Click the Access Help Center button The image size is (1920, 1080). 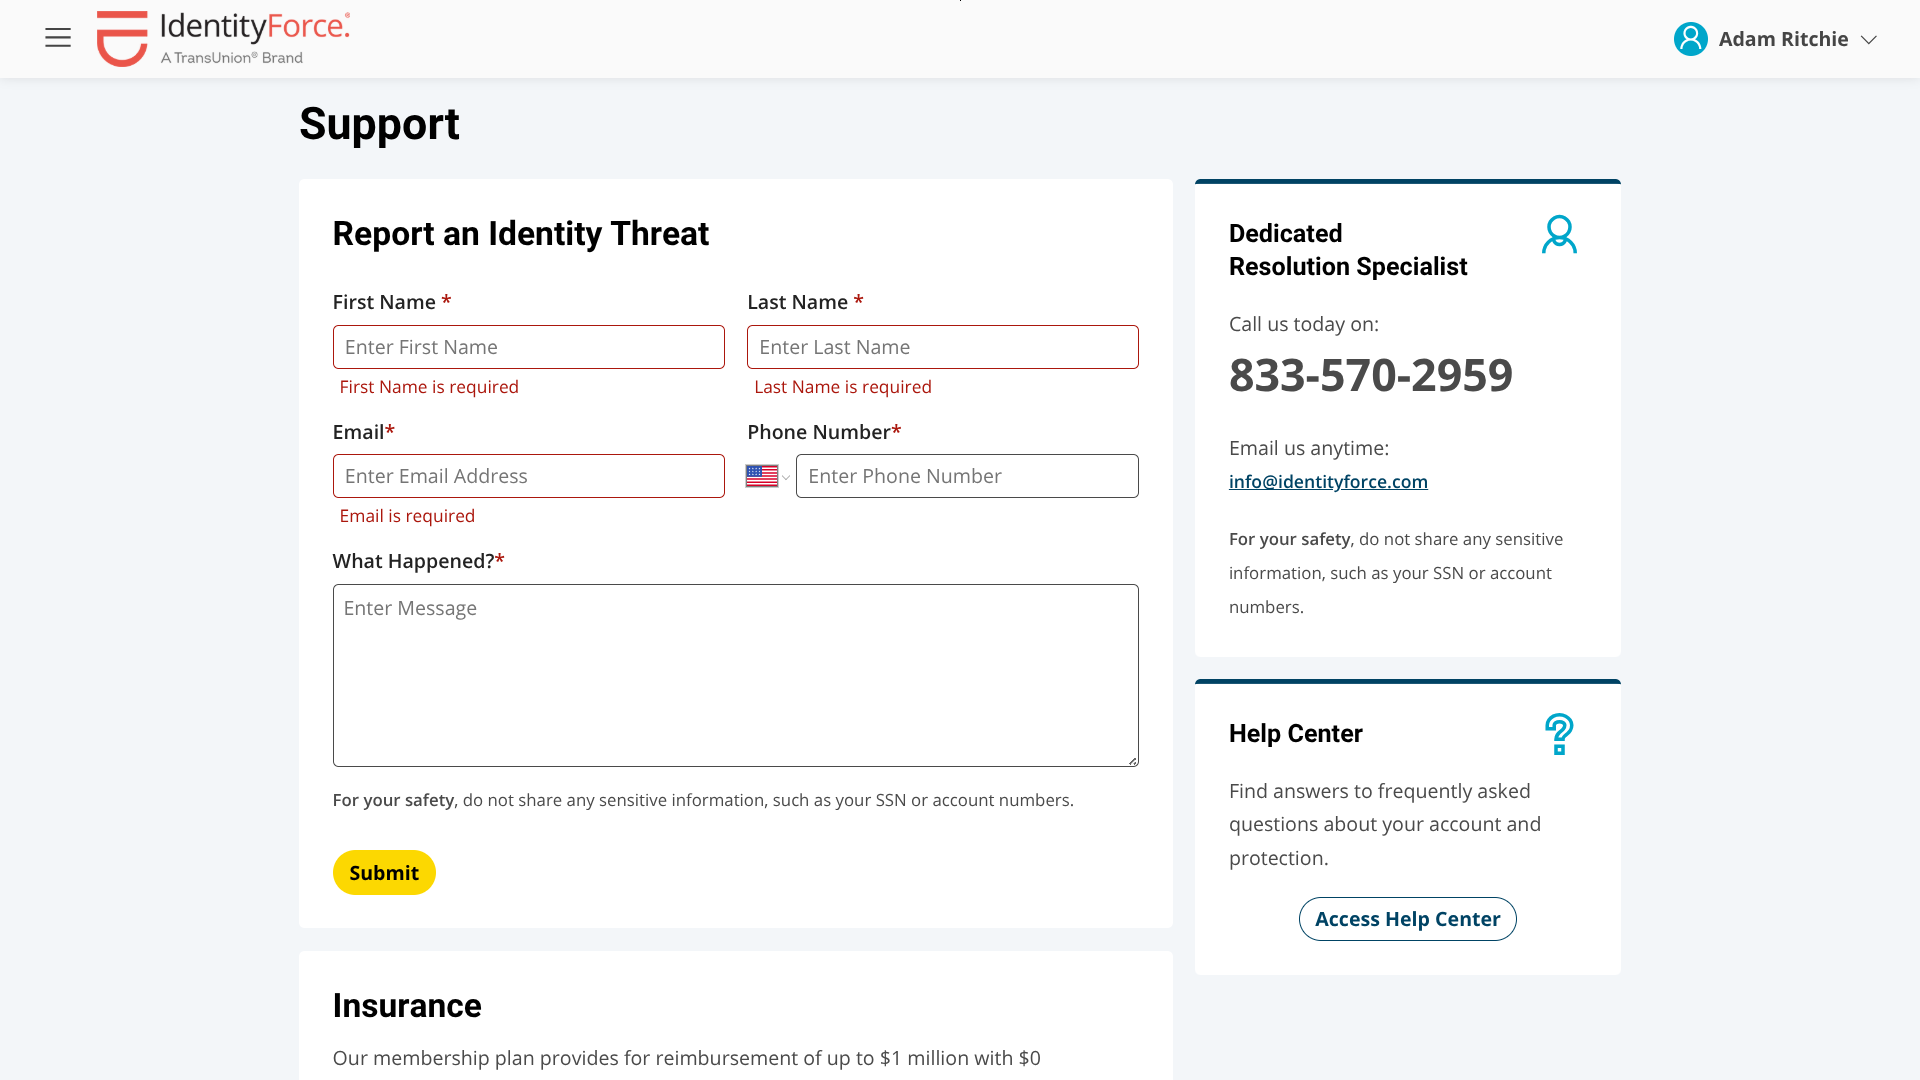1407,919
